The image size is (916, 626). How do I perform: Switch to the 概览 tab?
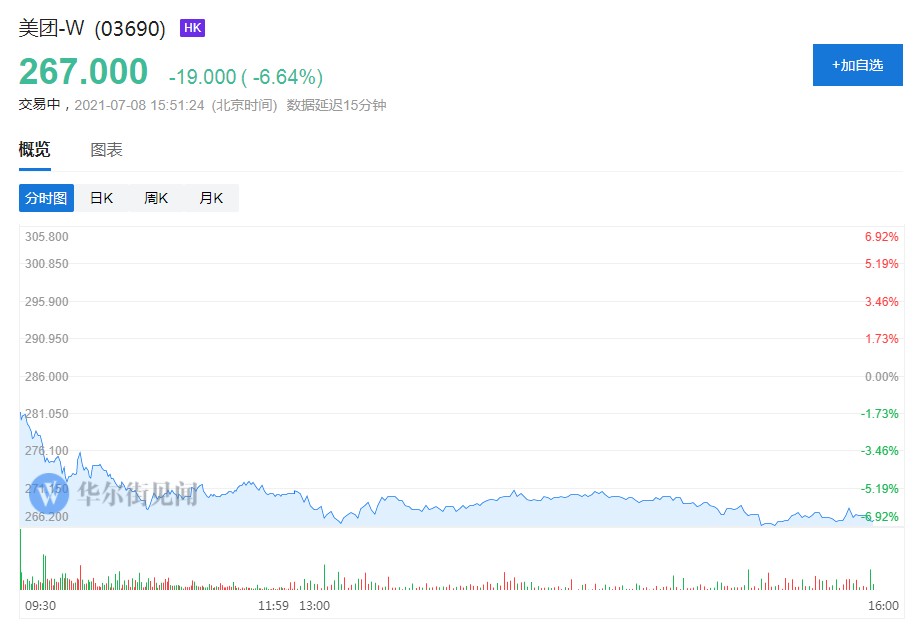click(x=34, y=150)
